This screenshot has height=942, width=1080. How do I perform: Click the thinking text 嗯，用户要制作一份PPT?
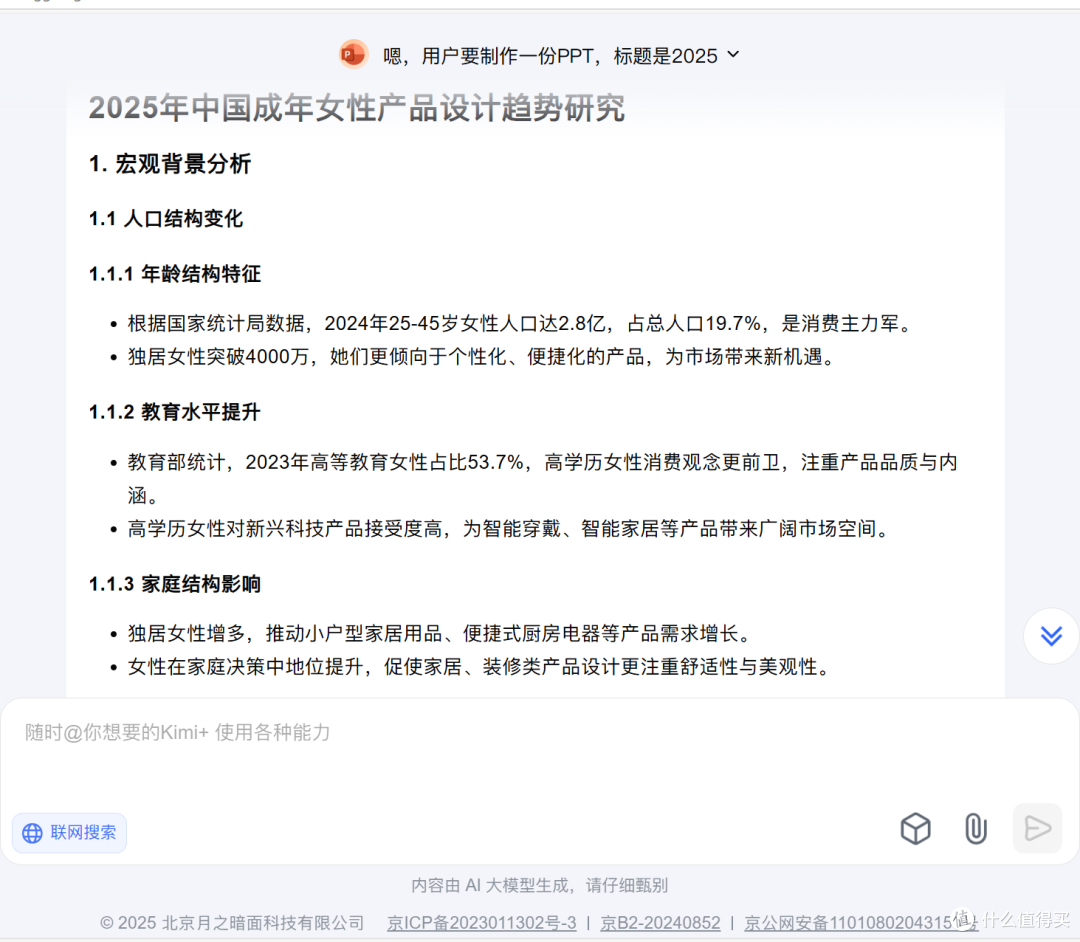(x=550, y=56)
